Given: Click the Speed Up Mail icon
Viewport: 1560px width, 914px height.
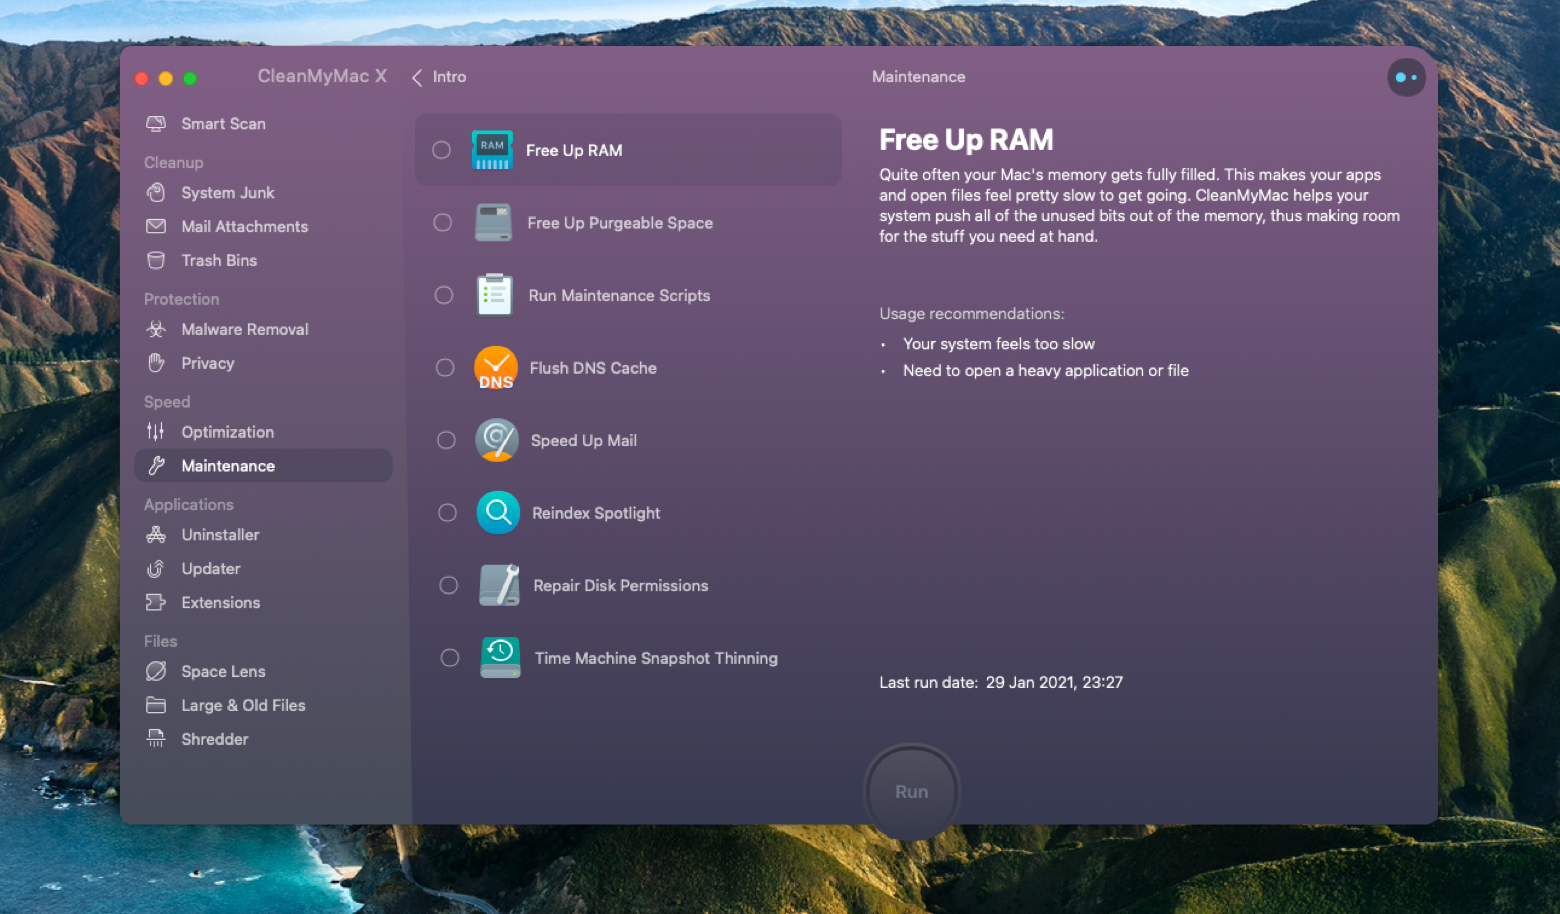Looking at the screenshot, I should pyautogui.click(x=497, y=440).
